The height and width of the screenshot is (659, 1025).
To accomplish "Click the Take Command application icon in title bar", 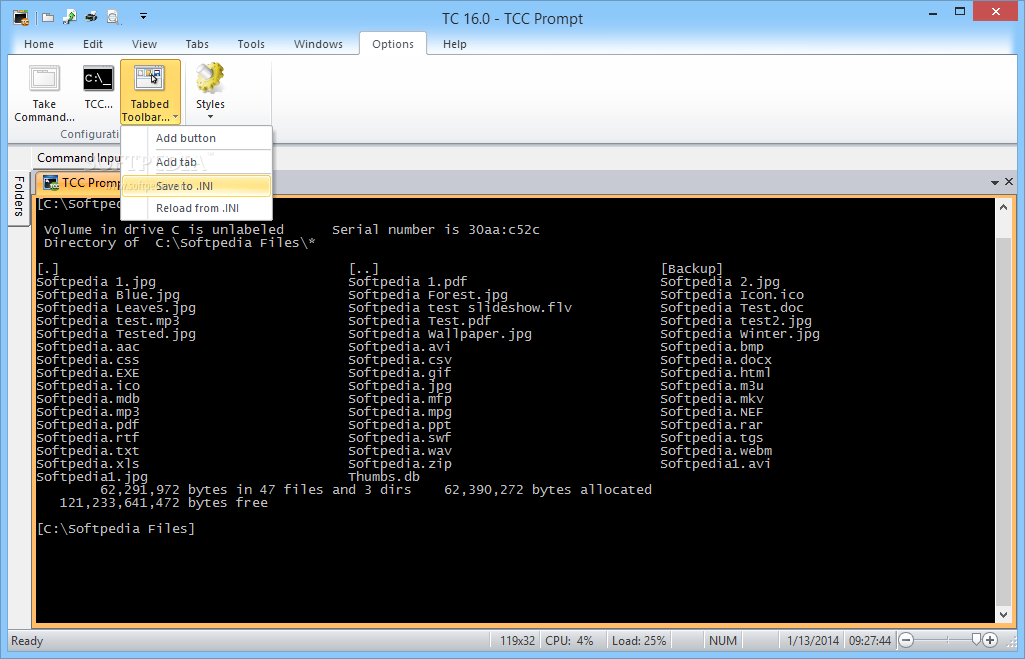I will [x=21, y=18].
